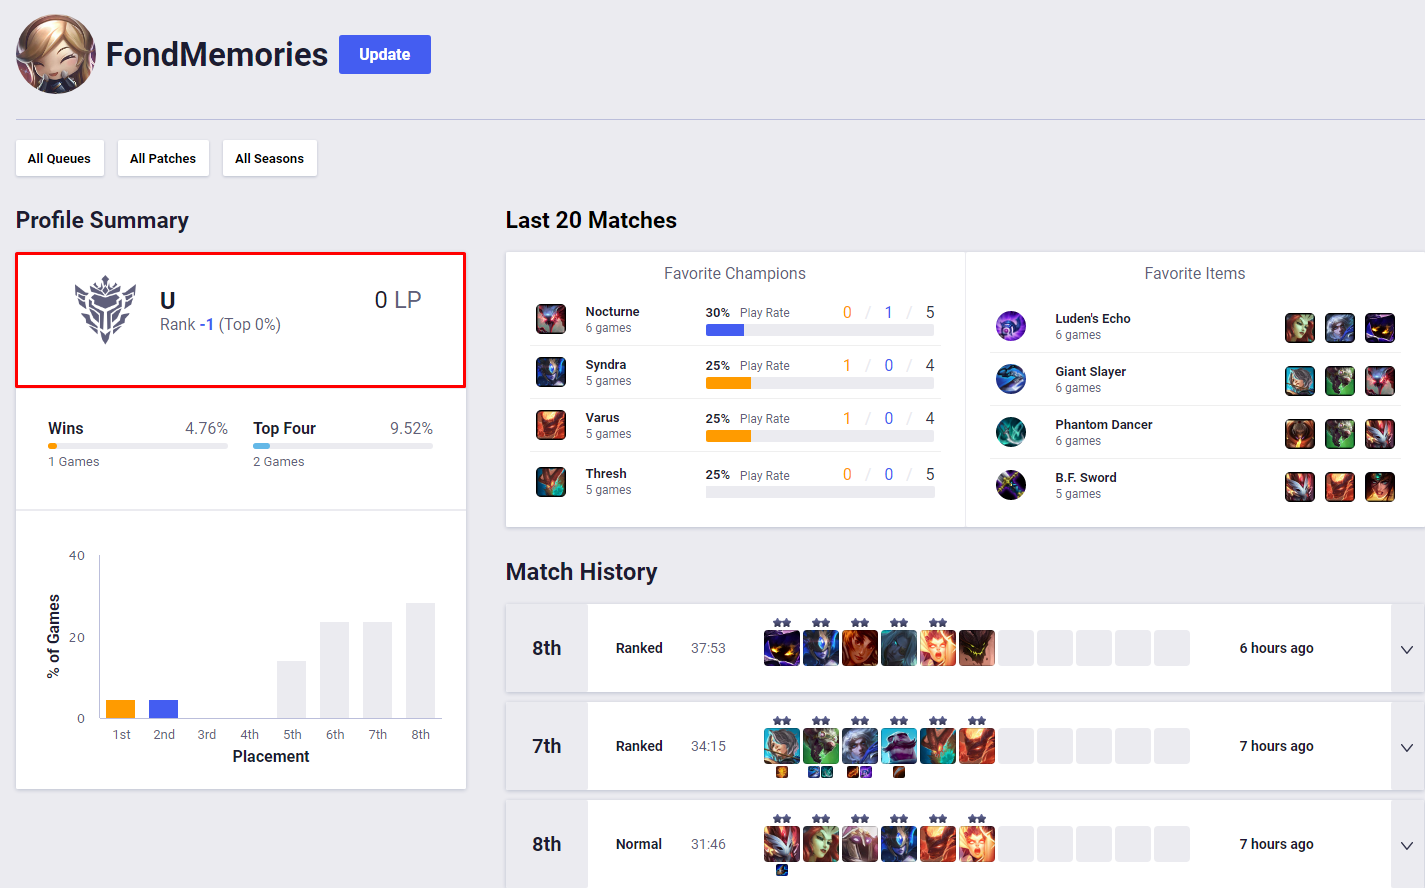1425x888 pixels.
Task: Click last champion icon in B.F. Sword row
Action: tap(1380, 487)
